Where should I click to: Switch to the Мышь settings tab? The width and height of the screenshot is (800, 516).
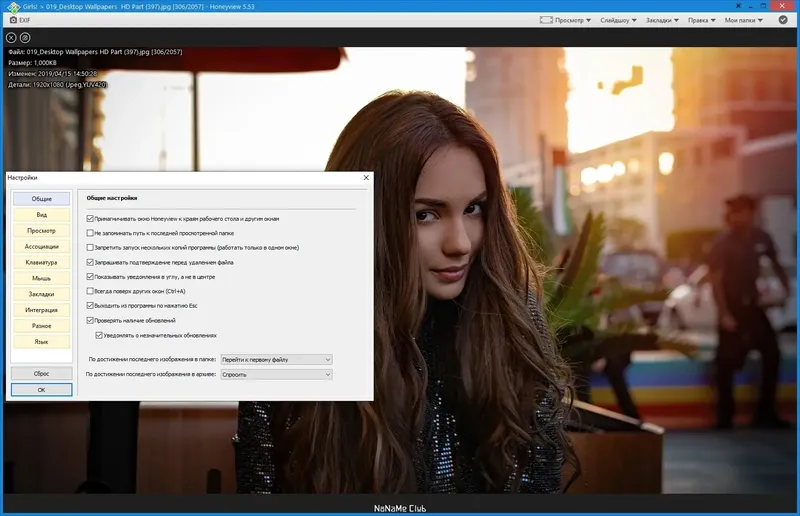tap(41, 278)
